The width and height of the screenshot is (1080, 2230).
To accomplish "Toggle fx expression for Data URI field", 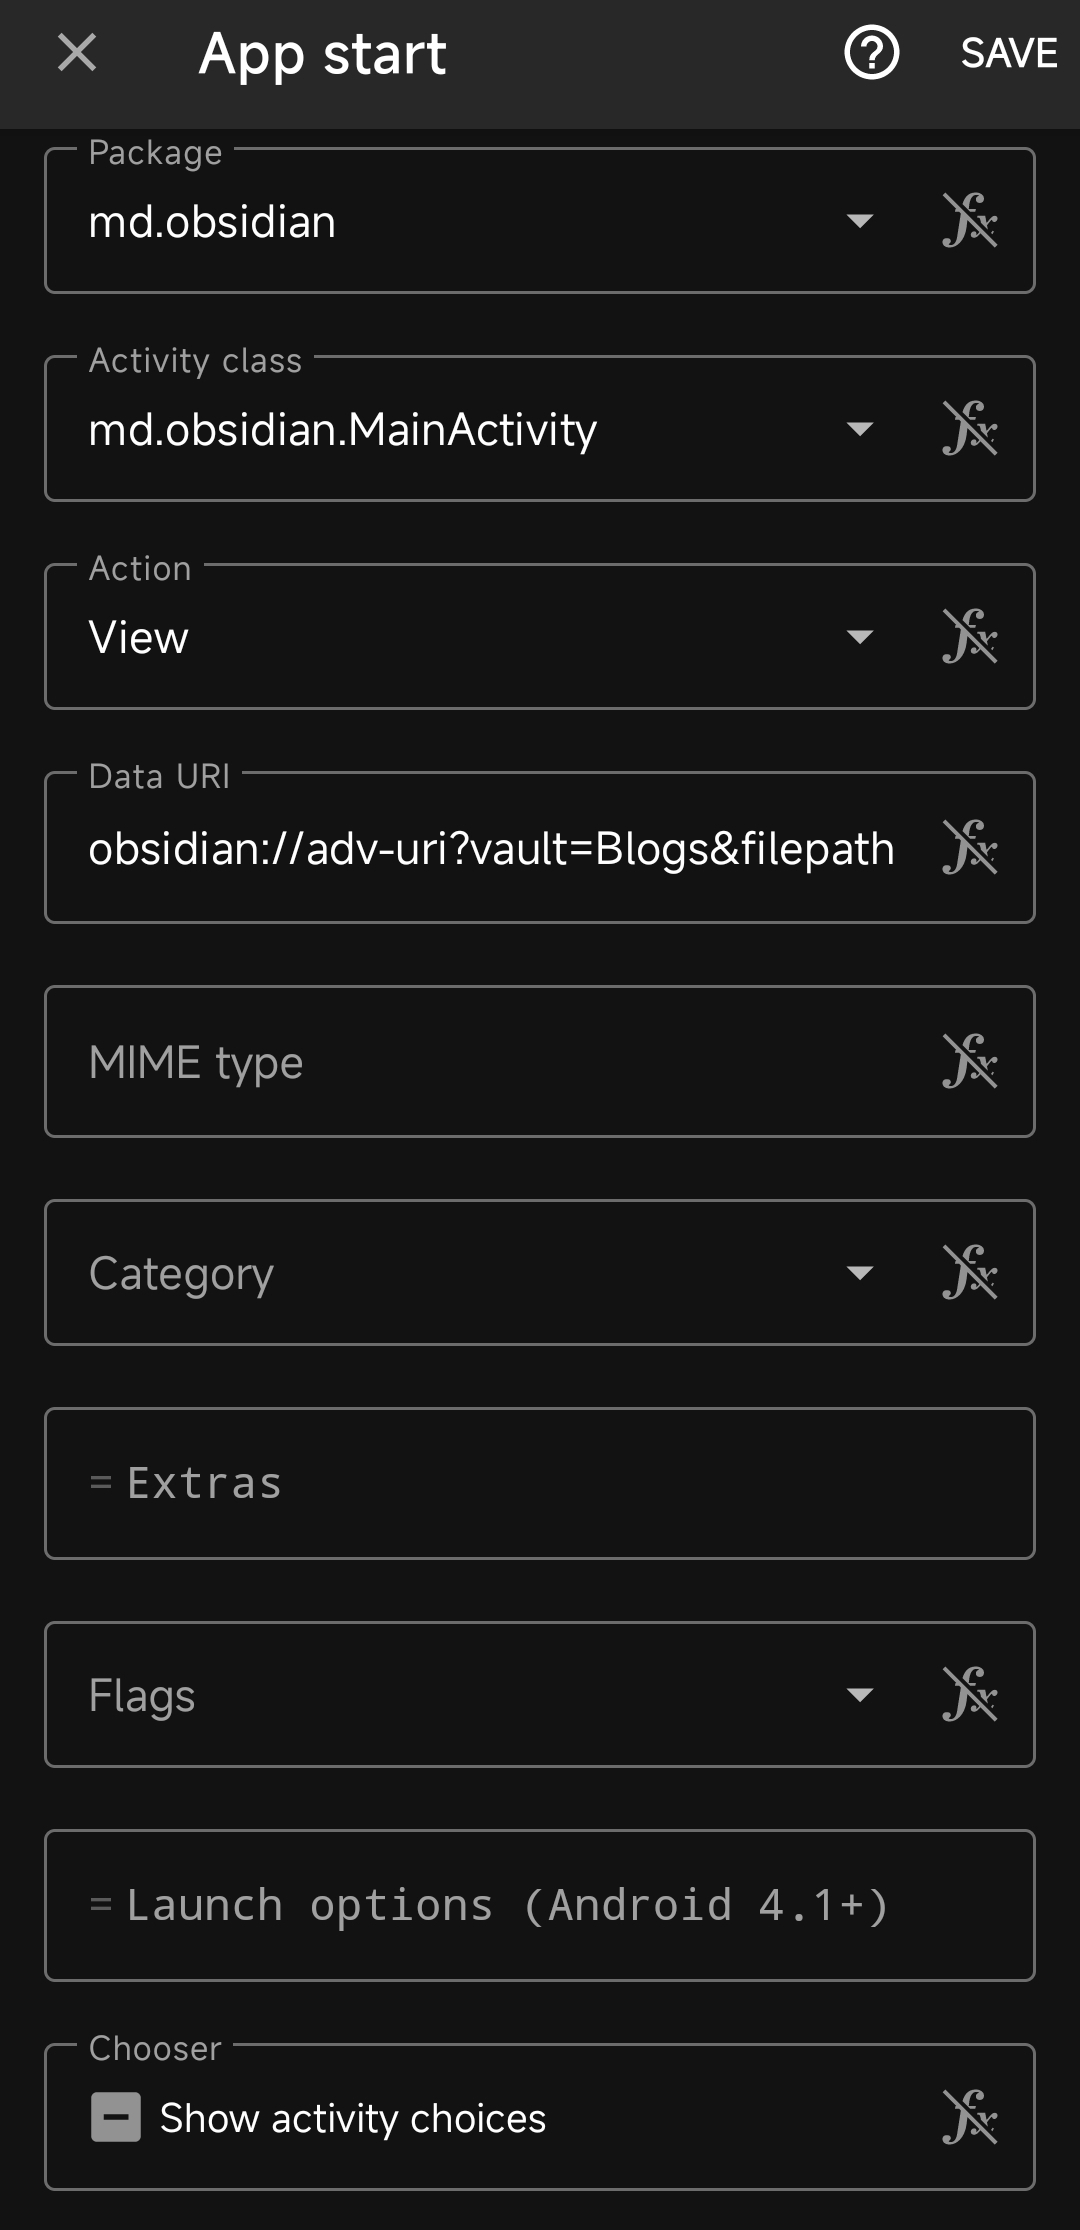I will point(969,848).
